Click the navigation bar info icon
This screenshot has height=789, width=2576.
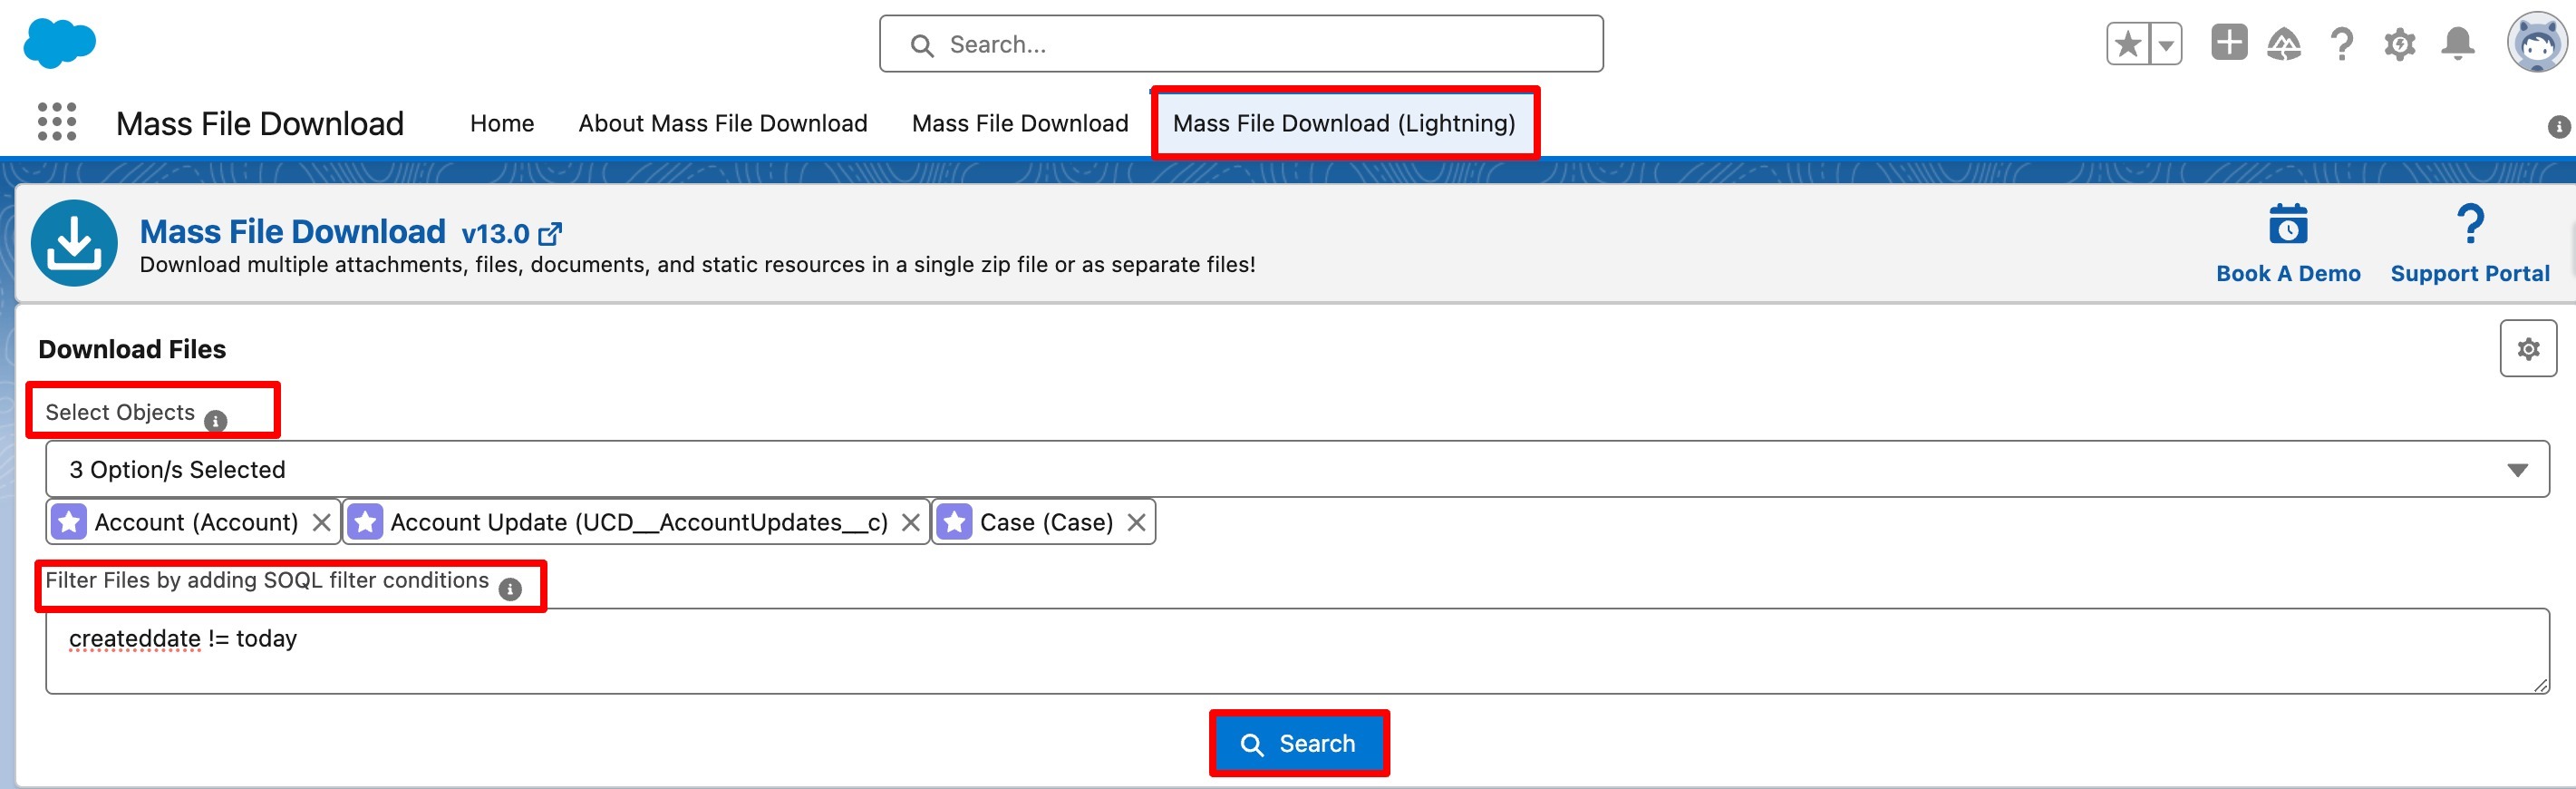2559,127
